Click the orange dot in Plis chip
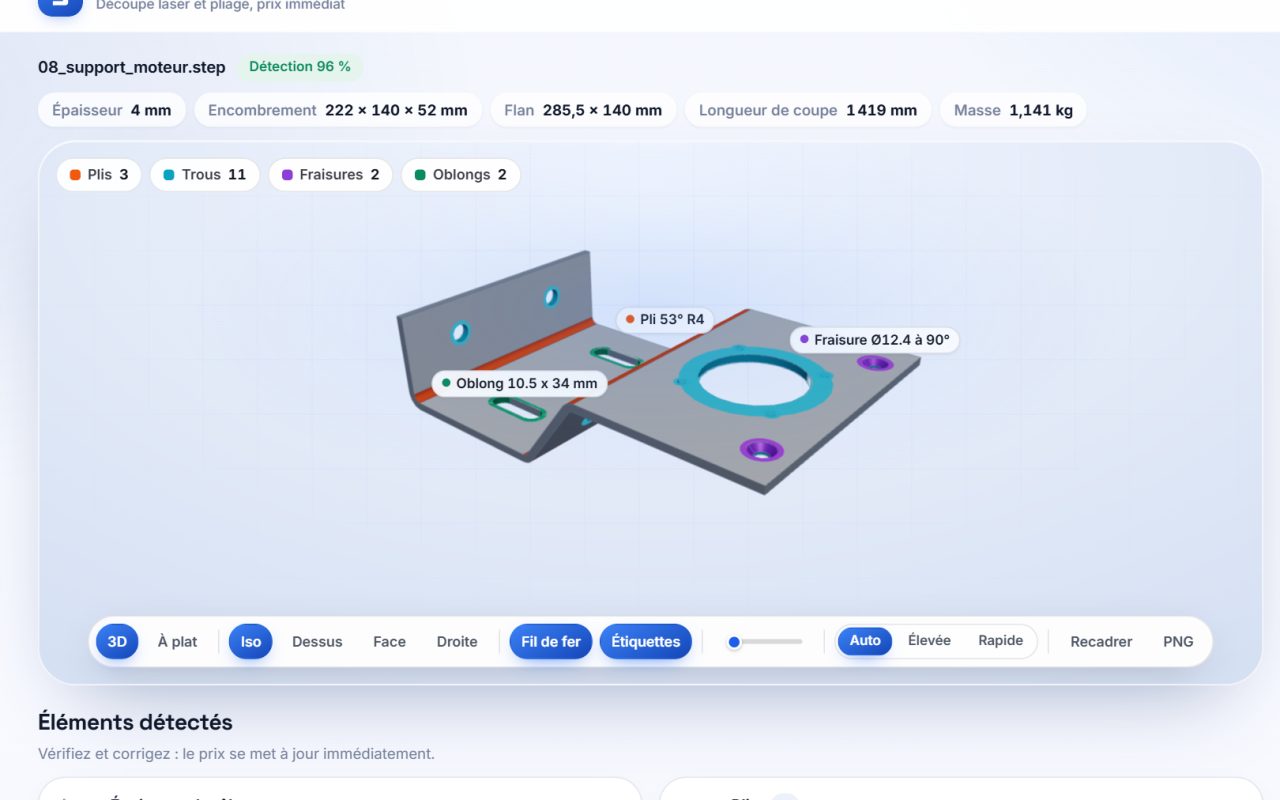Screen dimensions: 1280x800 (x=75, y=175)
